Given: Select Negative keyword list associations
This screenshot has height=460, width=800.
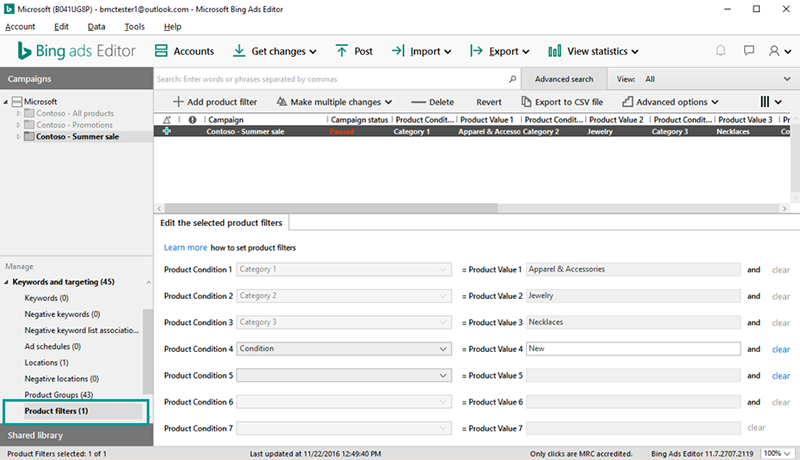Looking at the screenshot, I should pyautogui.click(x=82, y=330).
